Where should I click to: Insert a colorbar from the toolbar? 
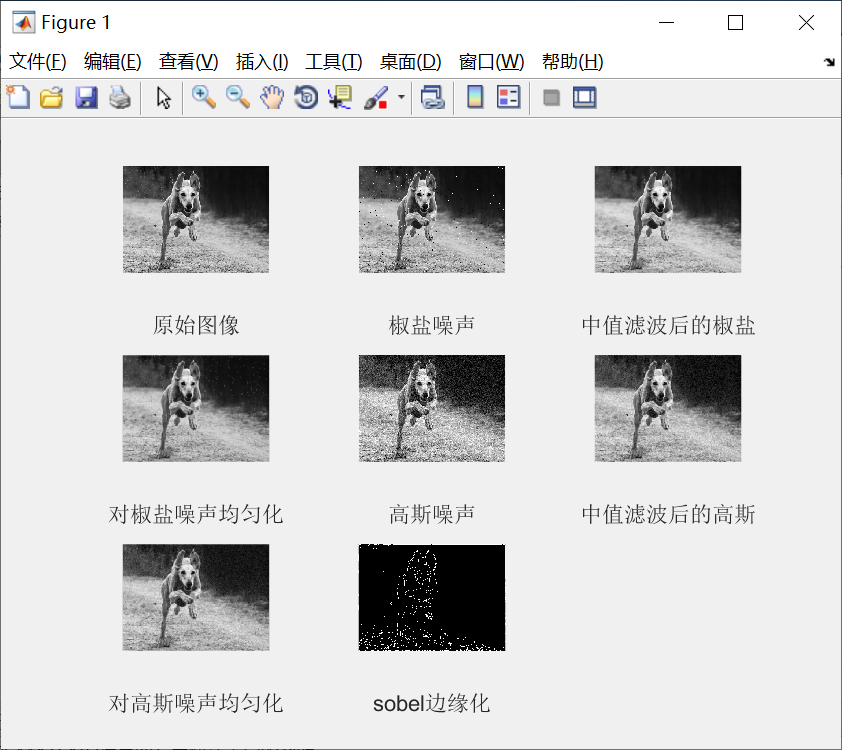[475, 98]
